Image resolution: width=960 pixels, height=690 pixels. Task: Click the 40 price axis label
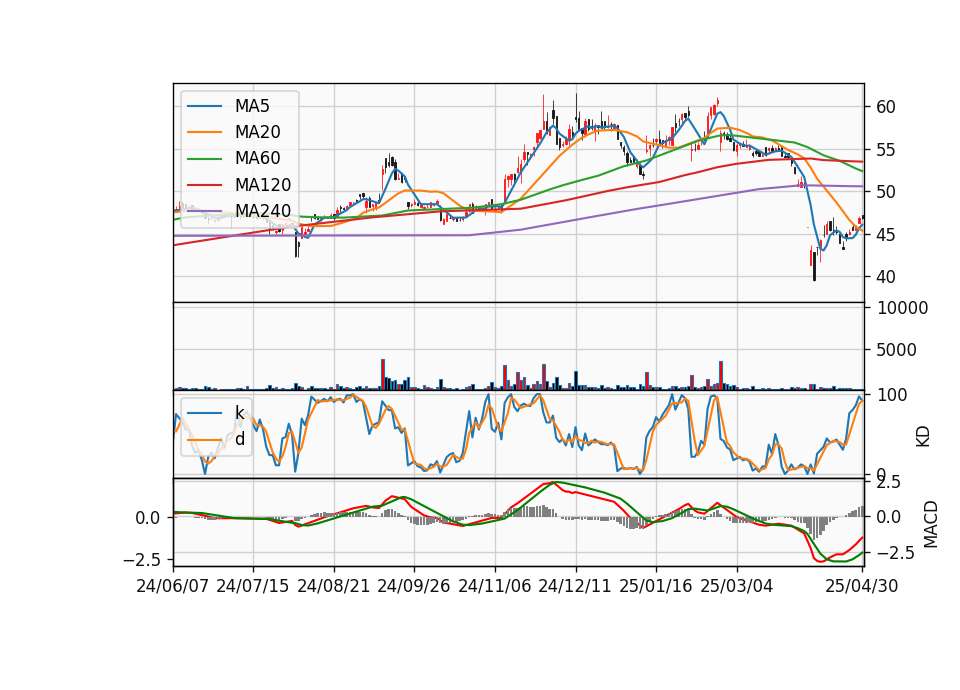(886, 277)
